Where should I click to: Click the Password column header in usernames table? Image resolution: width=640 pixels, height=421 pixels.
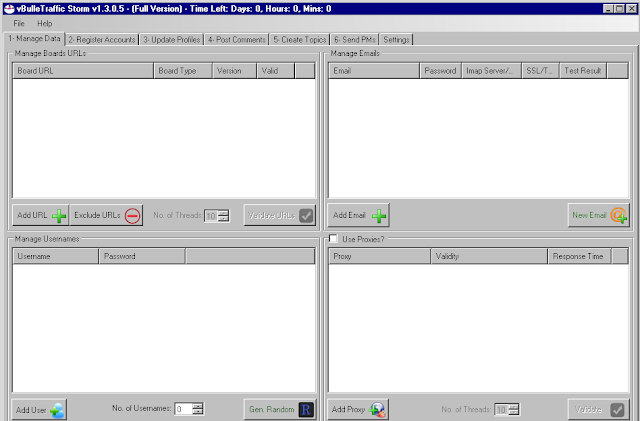(142, 256)
